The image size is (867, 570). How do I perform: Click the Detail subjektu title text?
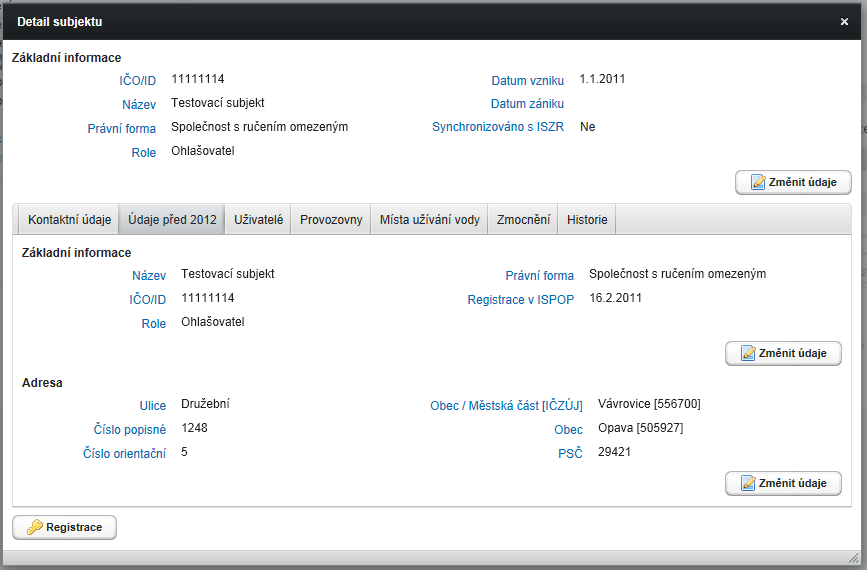[x=59, y=22]
